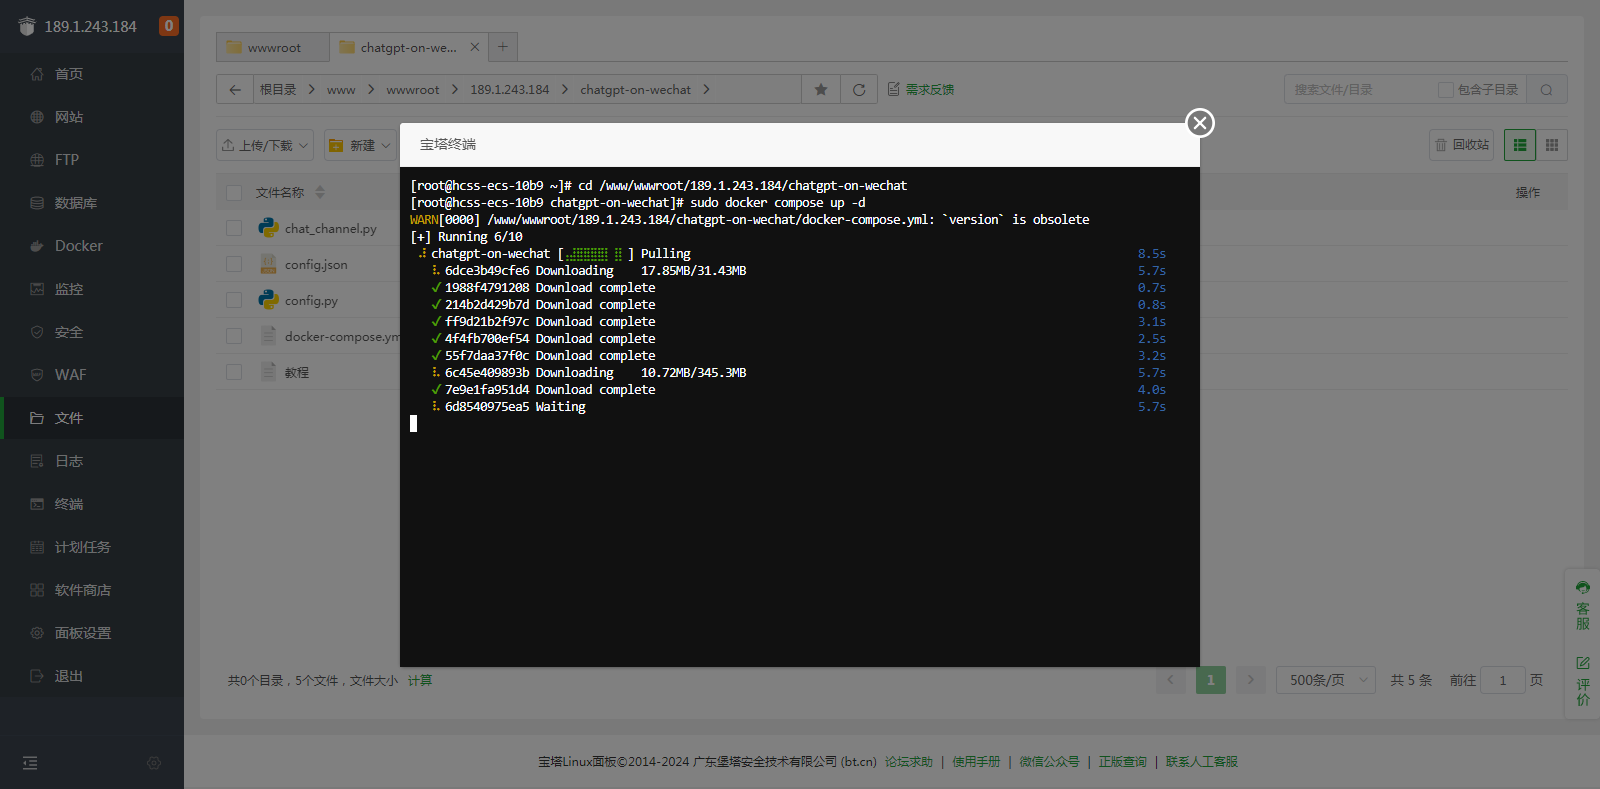Click the next page arrow in the pager
The height and width of the screenshot is (789, 1600).
click(1251, 680)
